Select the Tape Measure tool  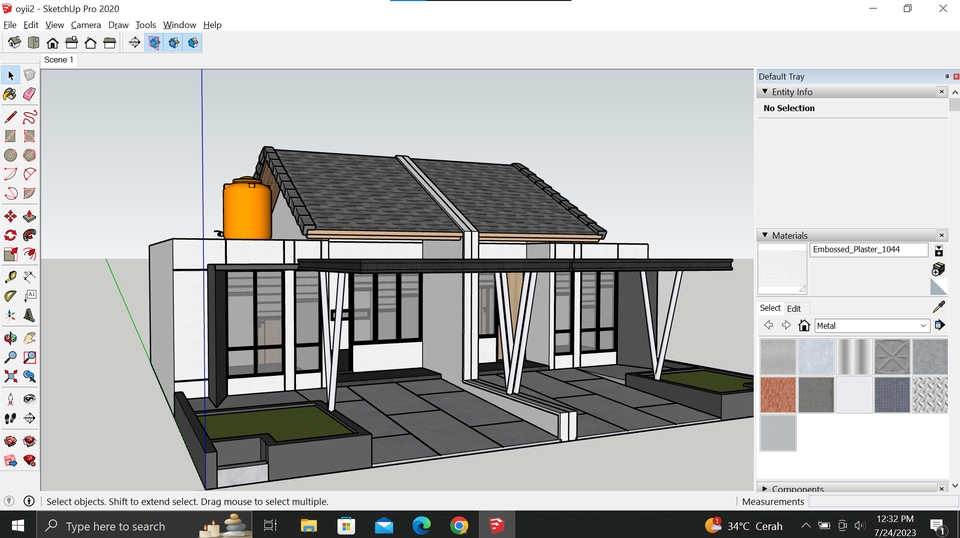(x=10, y=277)
